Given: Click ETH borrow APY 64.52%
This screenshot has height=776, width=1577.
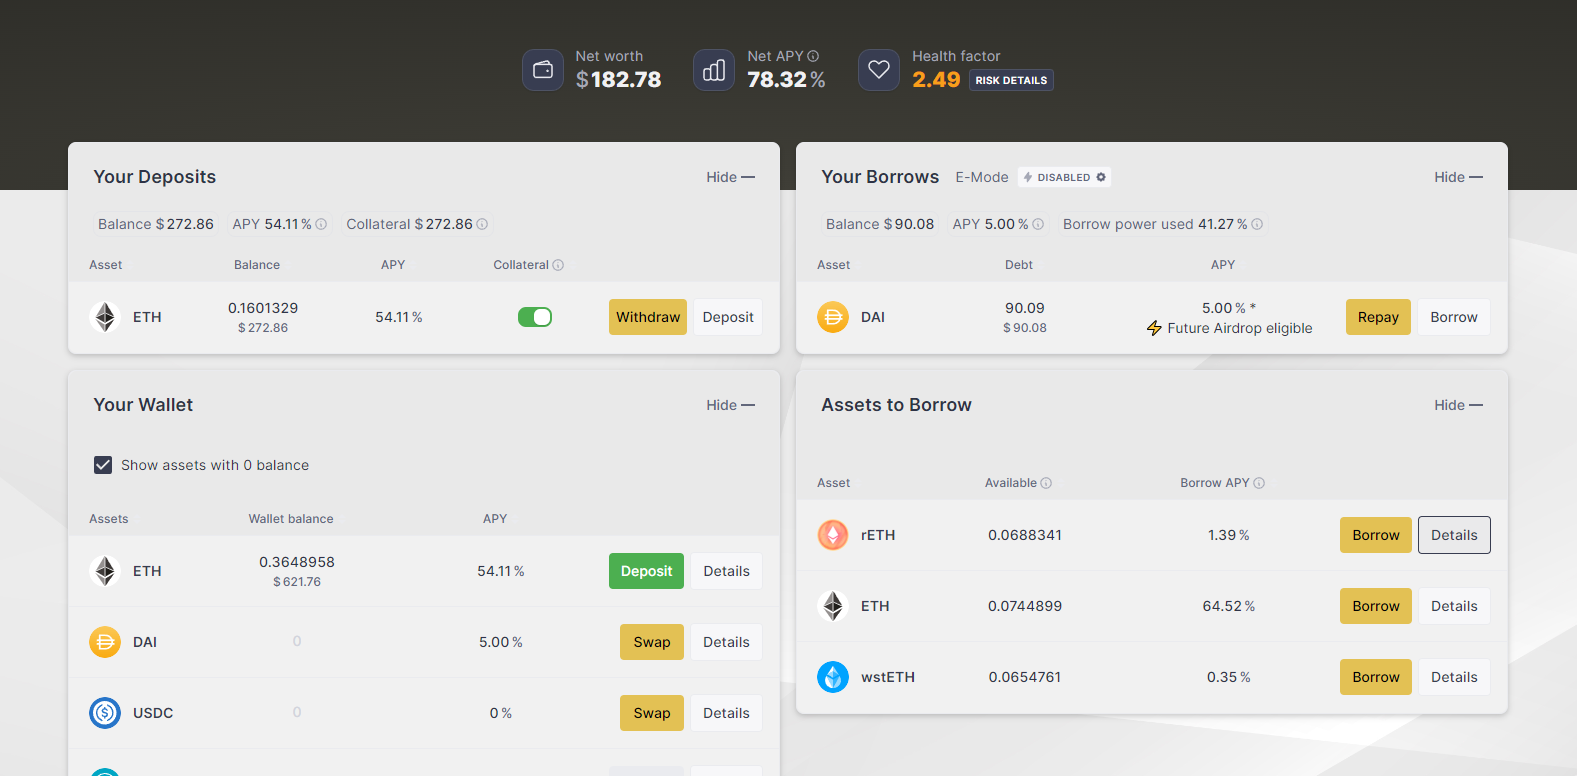Looking at the screenshot, I should click(x=1229, y=606).
